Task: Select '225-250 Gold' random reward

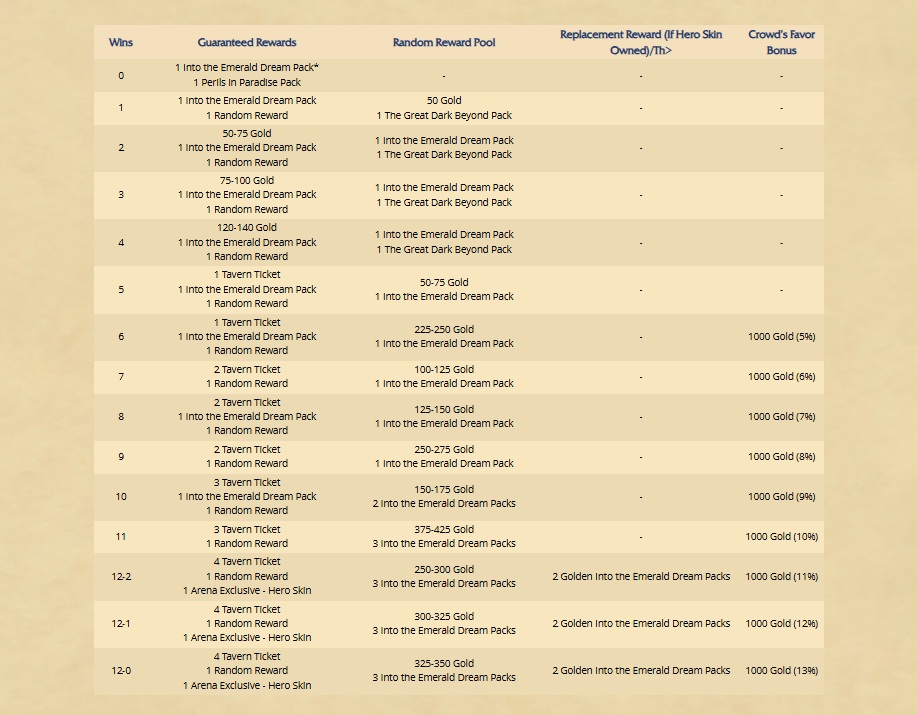Action: point(444,329)
